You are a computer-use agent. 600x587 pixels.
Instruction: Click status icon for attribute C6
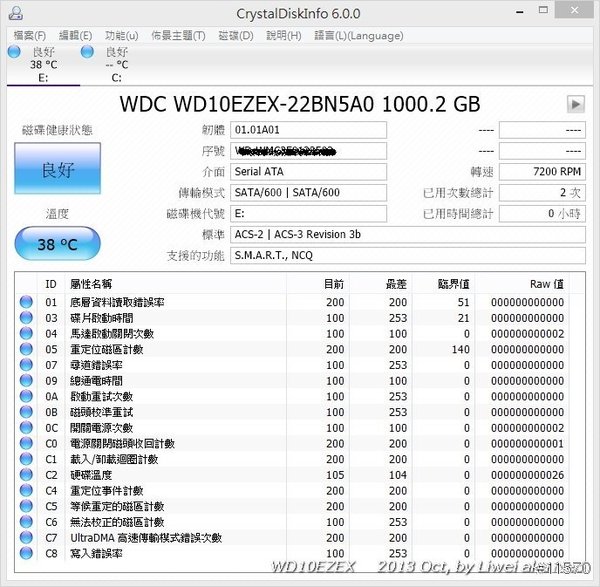(26, 522)
